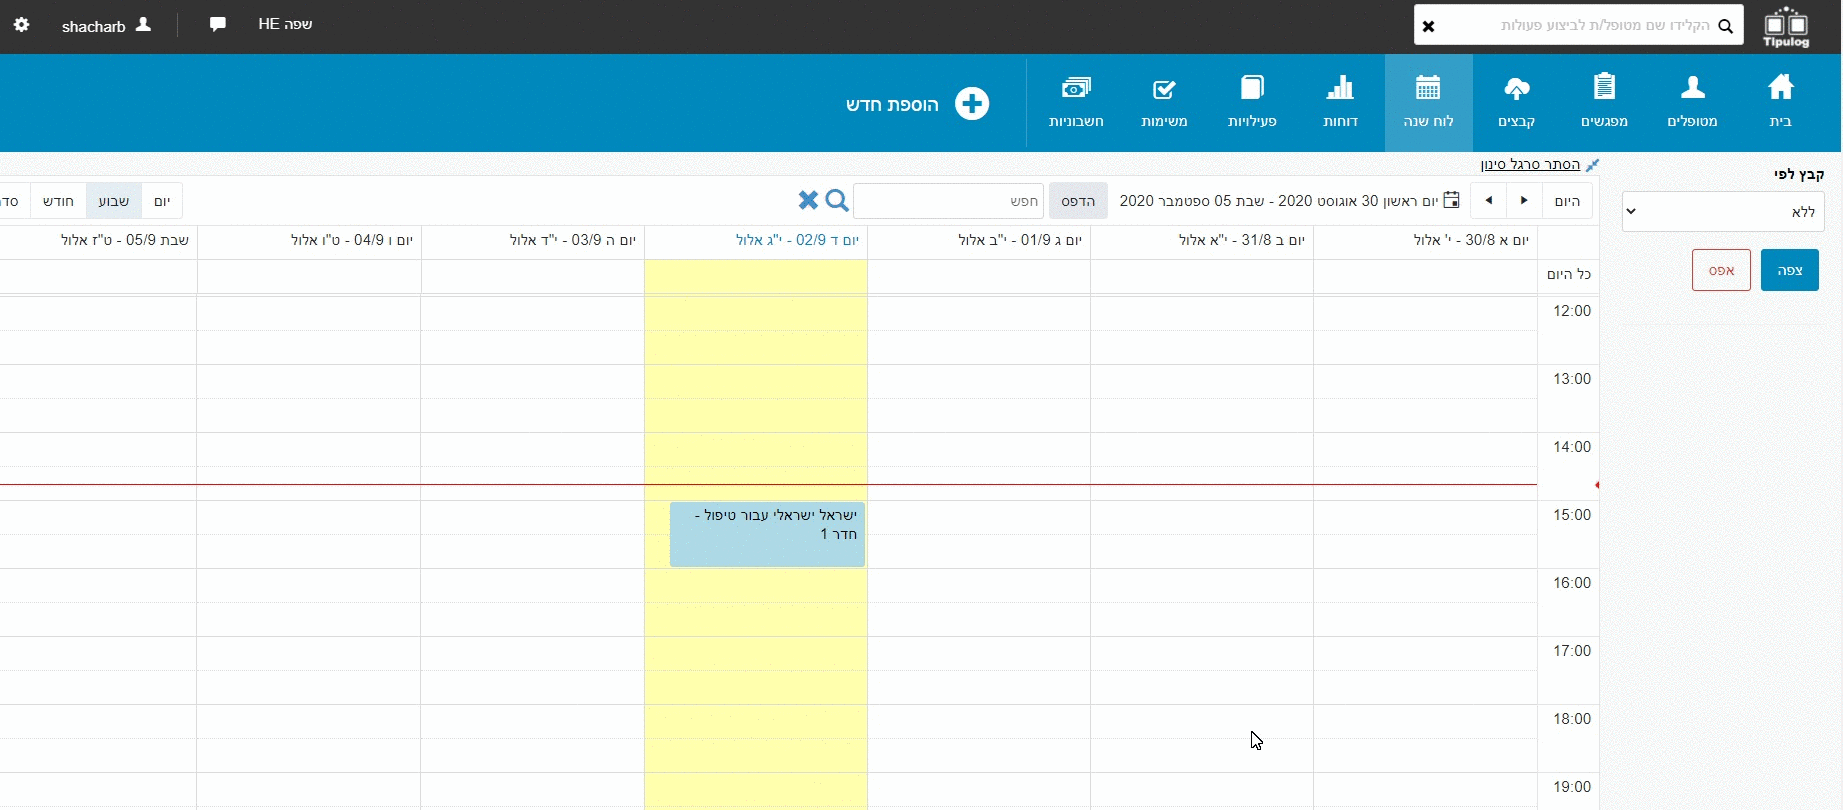Open חשבוניות invoices tab

1077,102
